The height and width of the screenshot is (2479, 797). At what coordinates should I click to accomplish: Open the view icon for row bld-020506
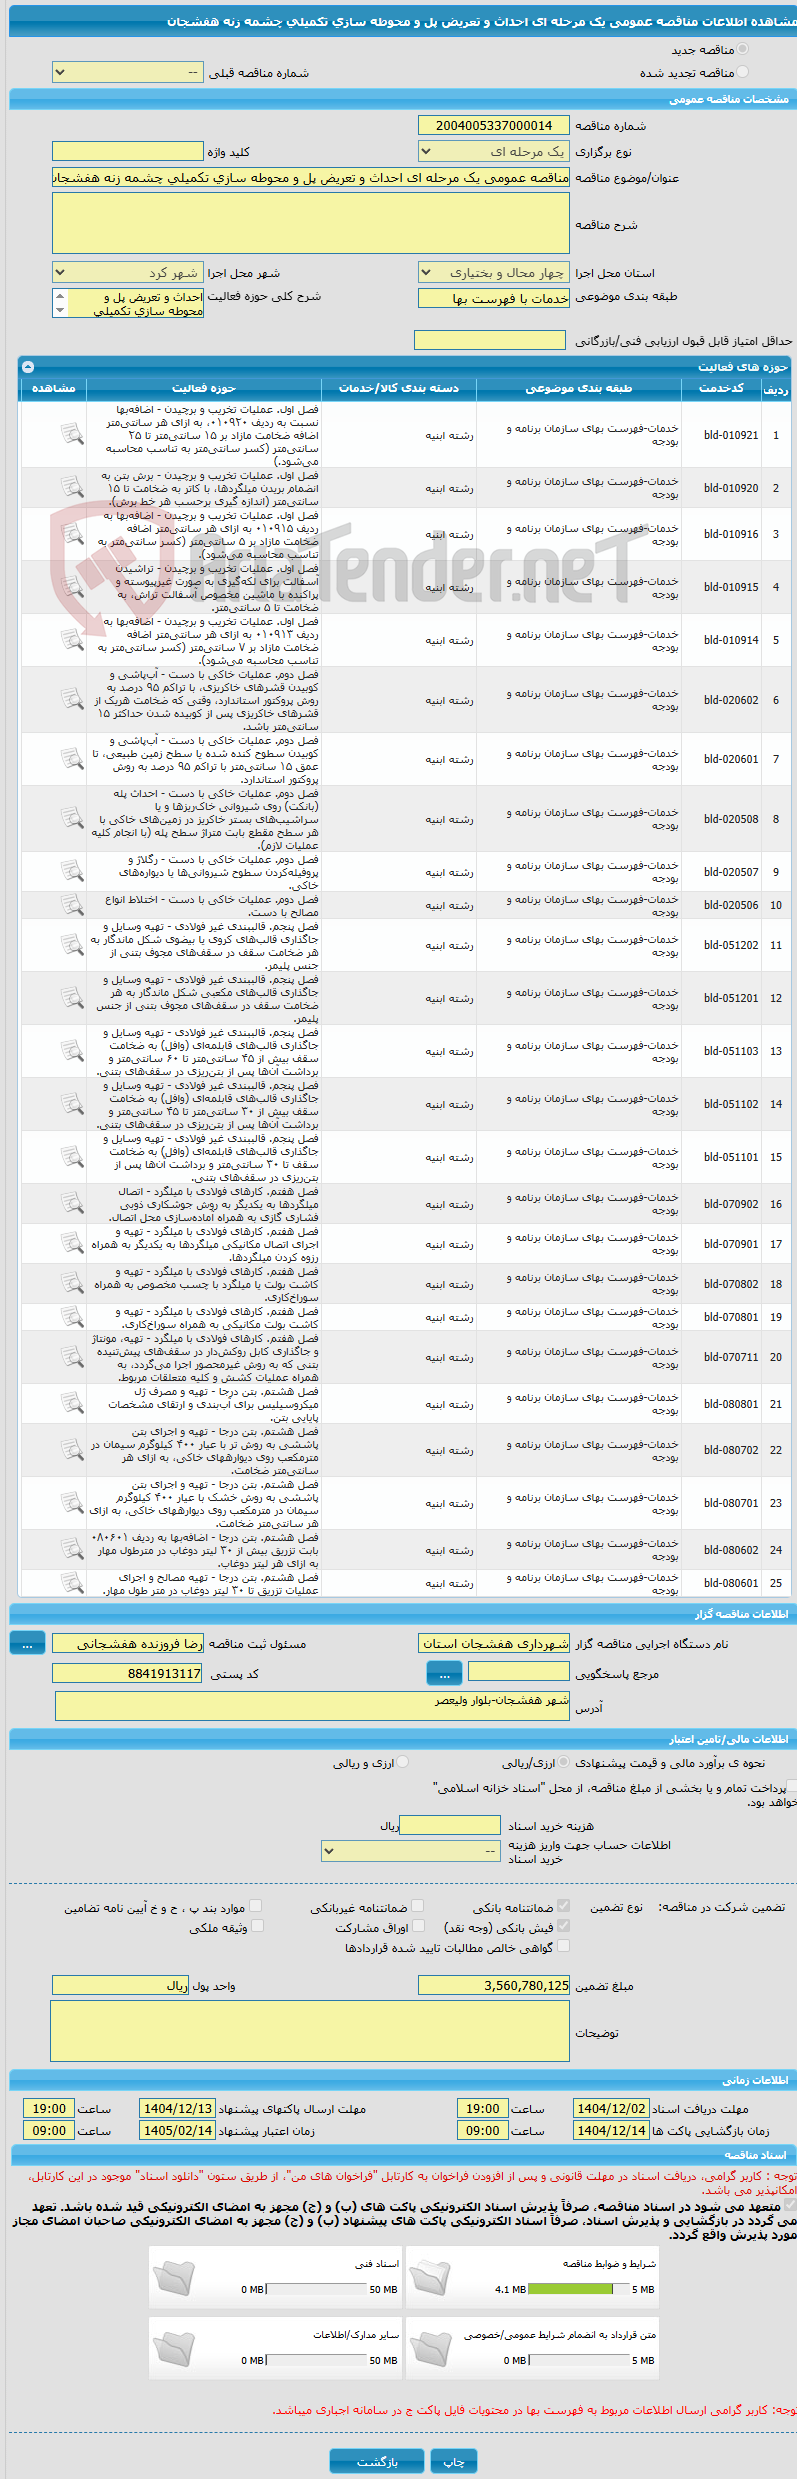pos(72,905)
